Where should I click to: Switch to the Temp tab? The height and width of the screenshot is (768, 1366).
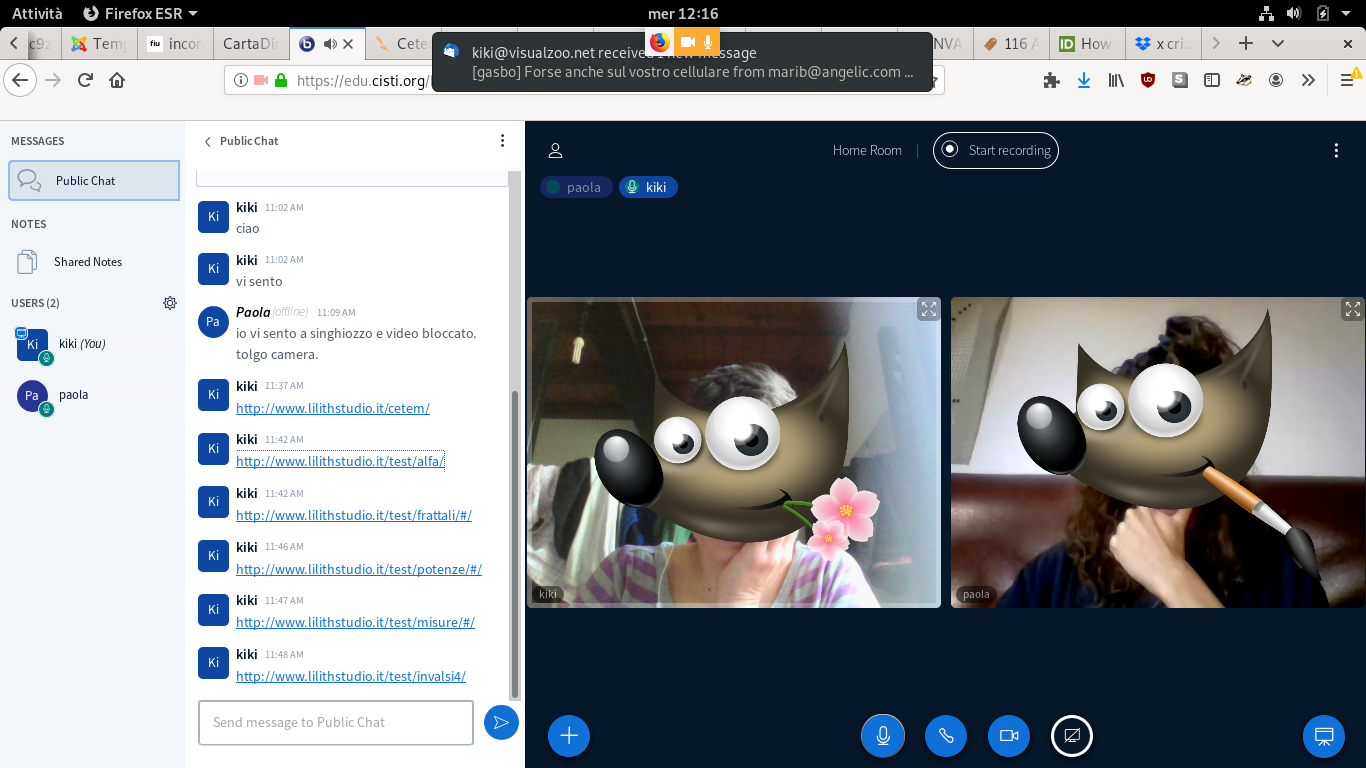click(x=100, y=44)
